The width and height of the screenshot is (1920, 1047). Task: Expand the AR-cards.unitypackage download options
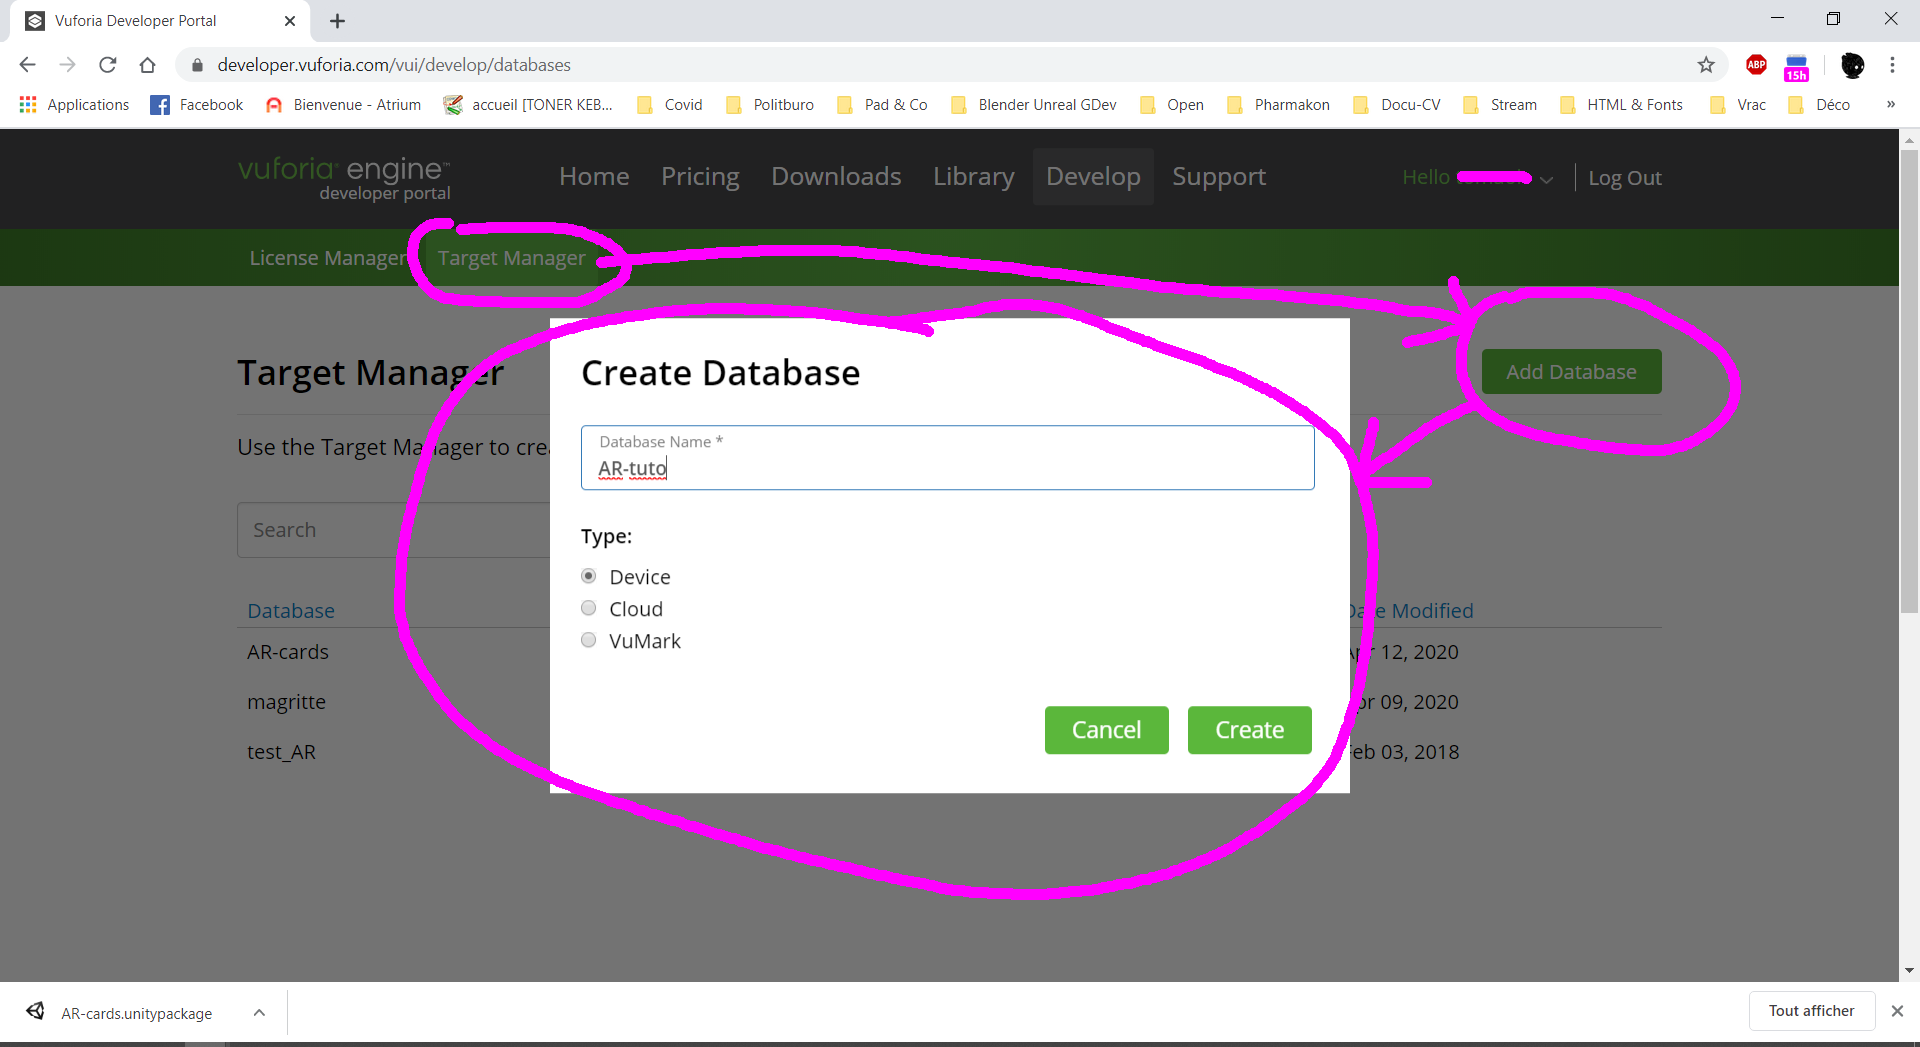click(259, 1013)
